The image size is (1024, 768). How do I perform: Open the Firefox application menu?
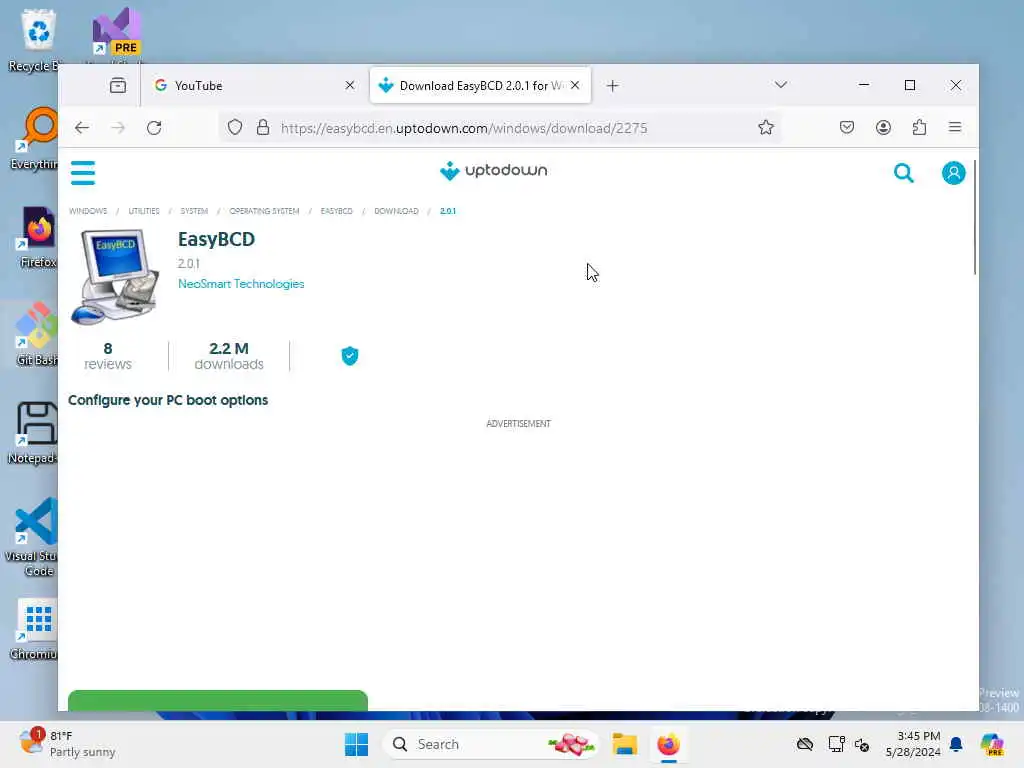click(955, 127)
